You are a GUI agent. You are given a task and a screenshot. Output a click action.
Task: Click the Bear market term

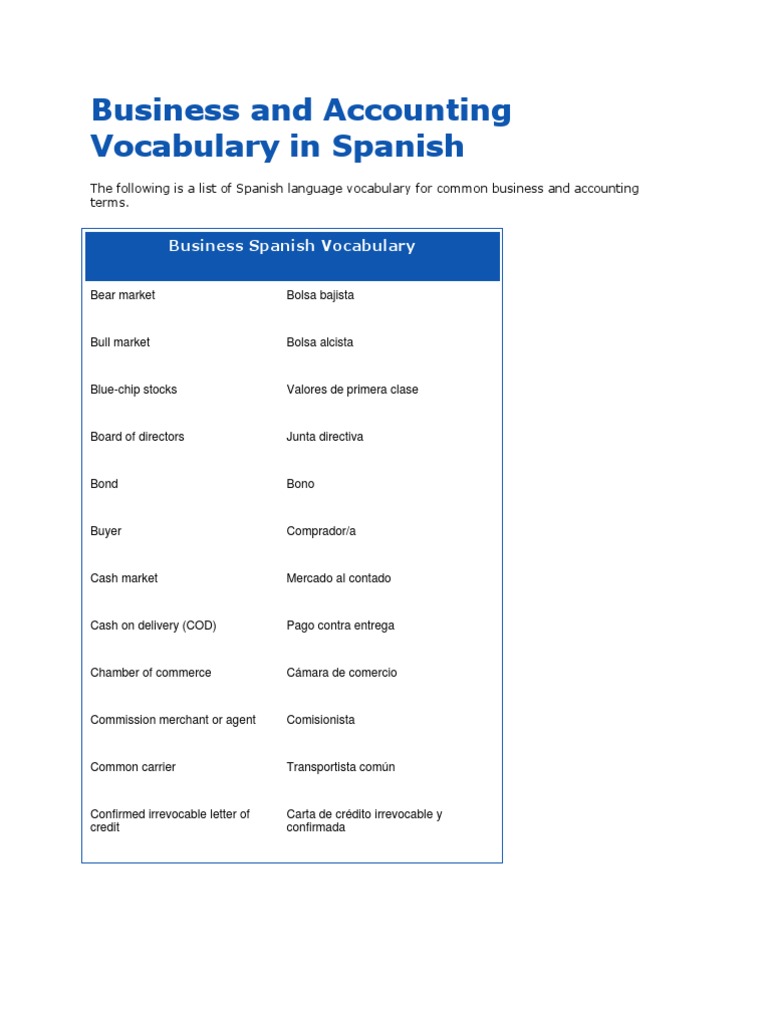(123, 295)
